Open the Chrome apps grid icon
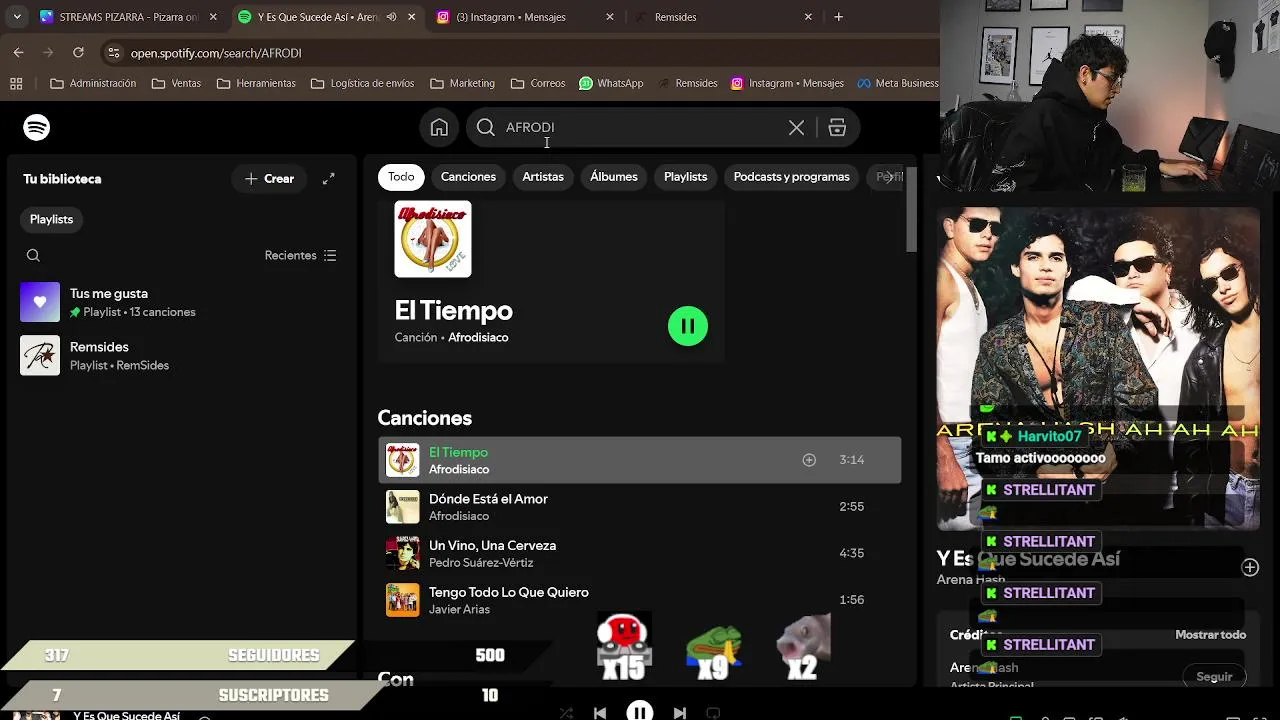 pos(16,83)
